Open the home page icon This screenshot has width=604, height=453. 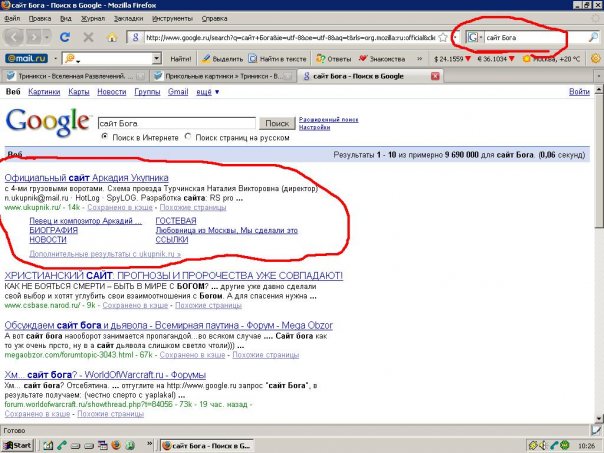[112, 37]
